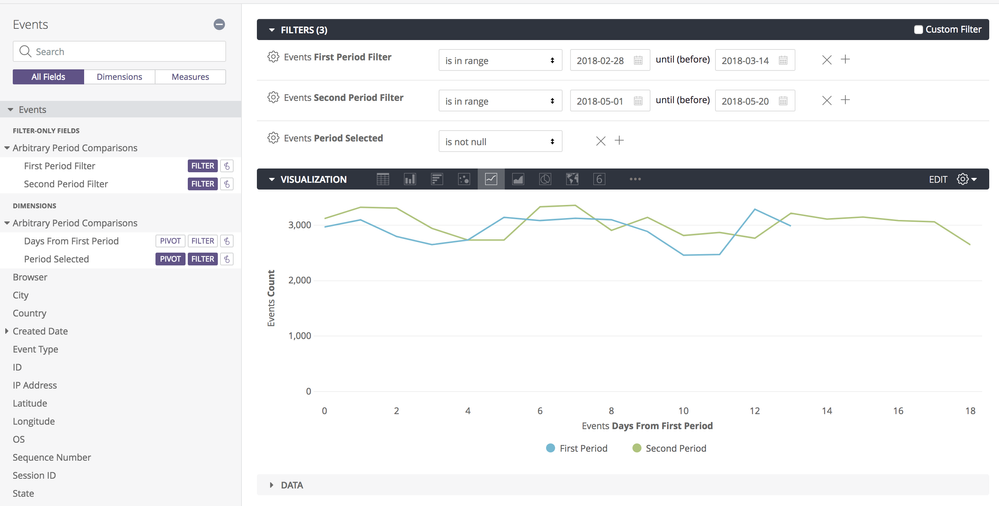The height and width of the screenshot is (506, 999).
Task: Open gear for Second Period Filter
Action: point(273,98)
